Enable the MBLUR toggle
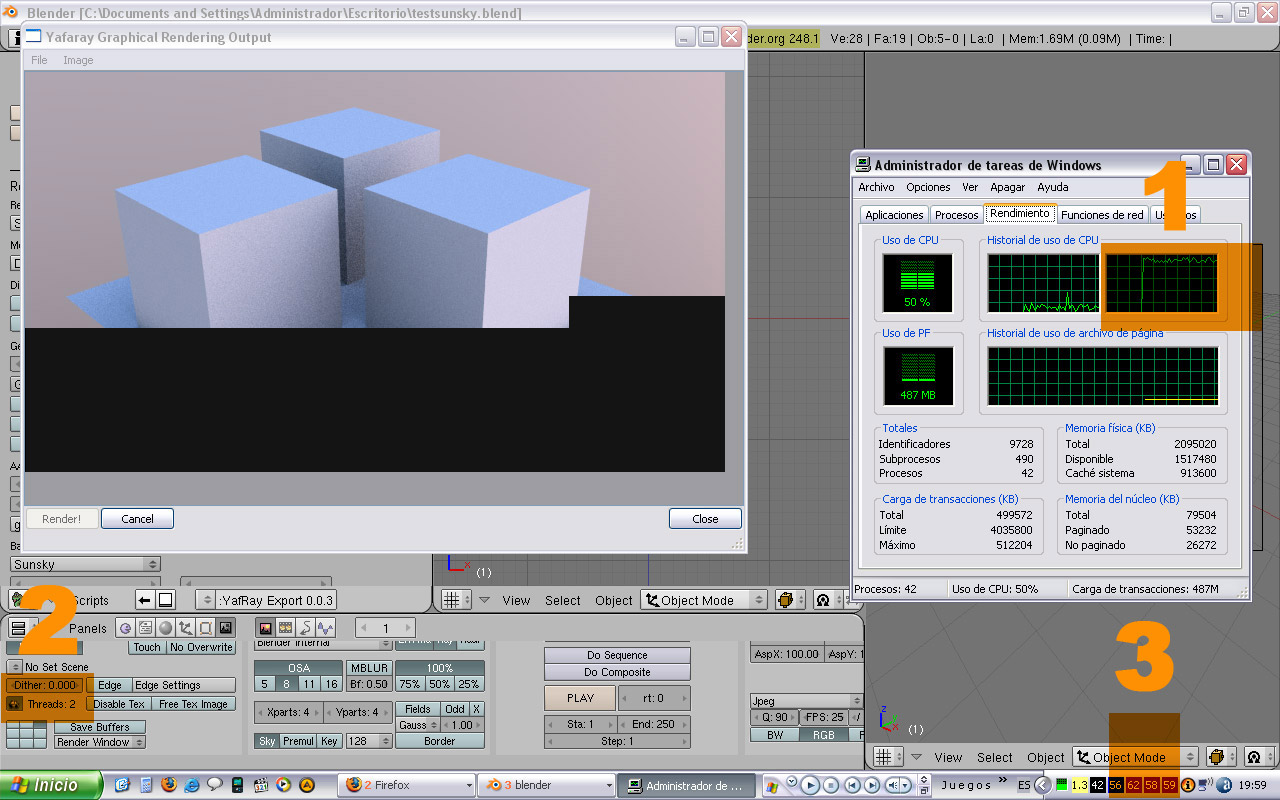1280x800 pixels. point(369,668)
